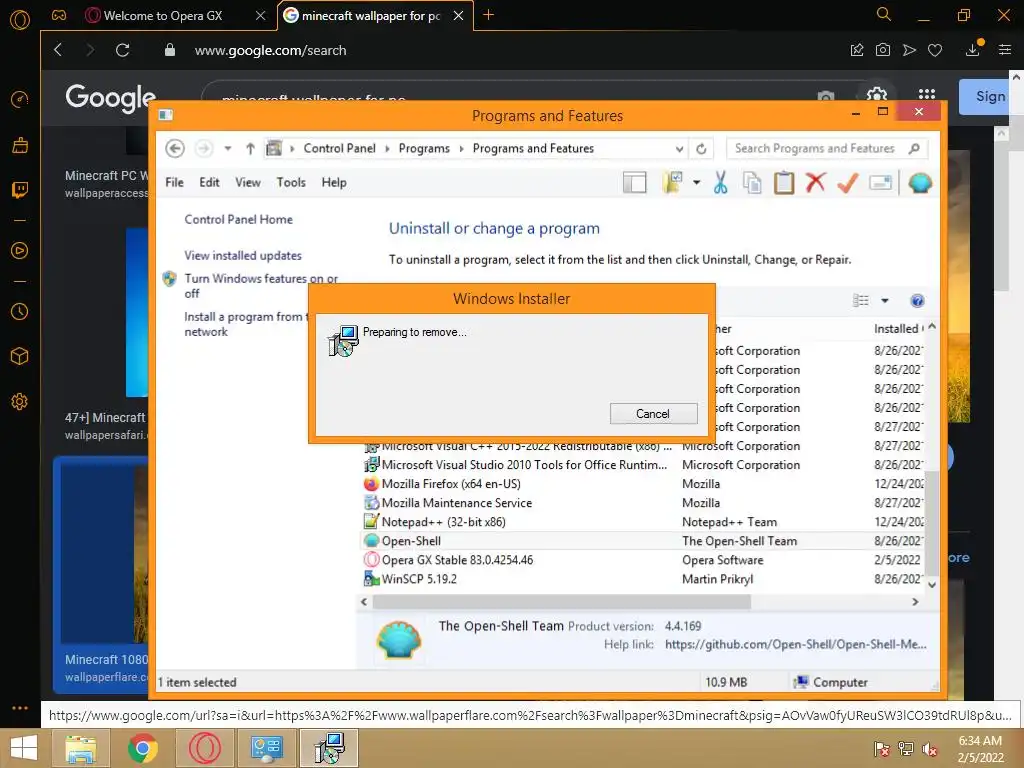Select WinSCP 5.19.2 row
The image size is (1024, 768).
tap(645, 579)
